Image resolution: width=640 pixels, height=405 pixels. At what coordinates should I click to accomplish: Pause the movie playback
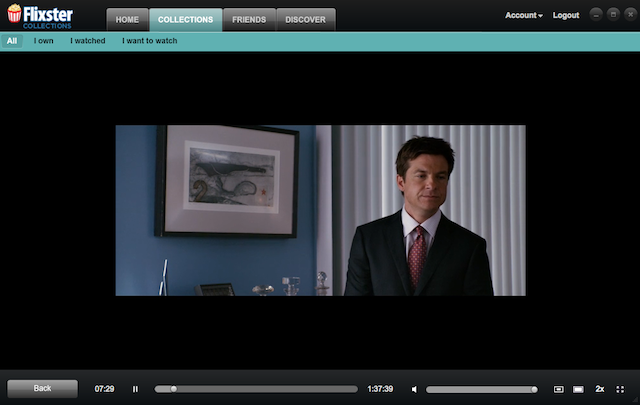tap(135, 389)
